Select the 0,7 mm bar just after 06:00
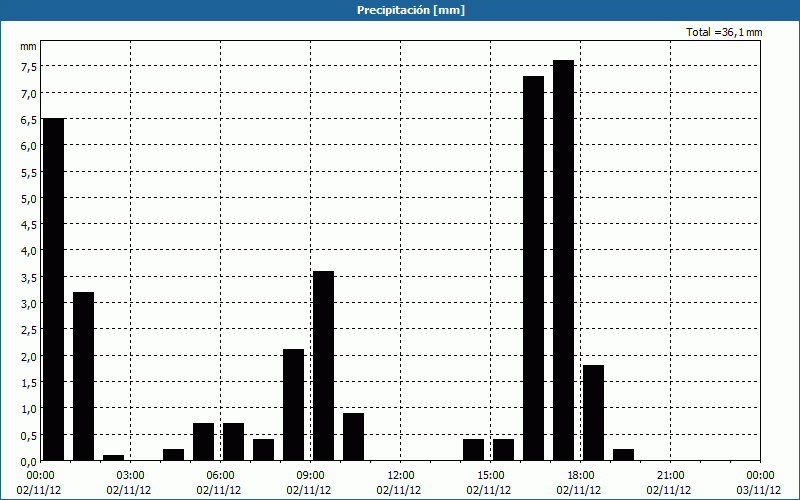 234,442
